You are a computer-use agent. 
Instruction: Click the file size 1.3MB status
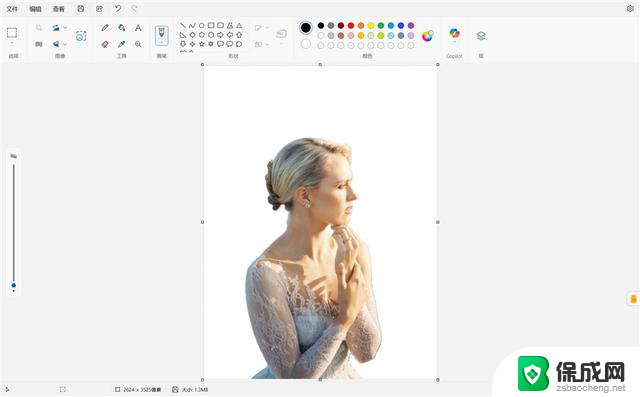pyautogui.click(x=195, y=390)
